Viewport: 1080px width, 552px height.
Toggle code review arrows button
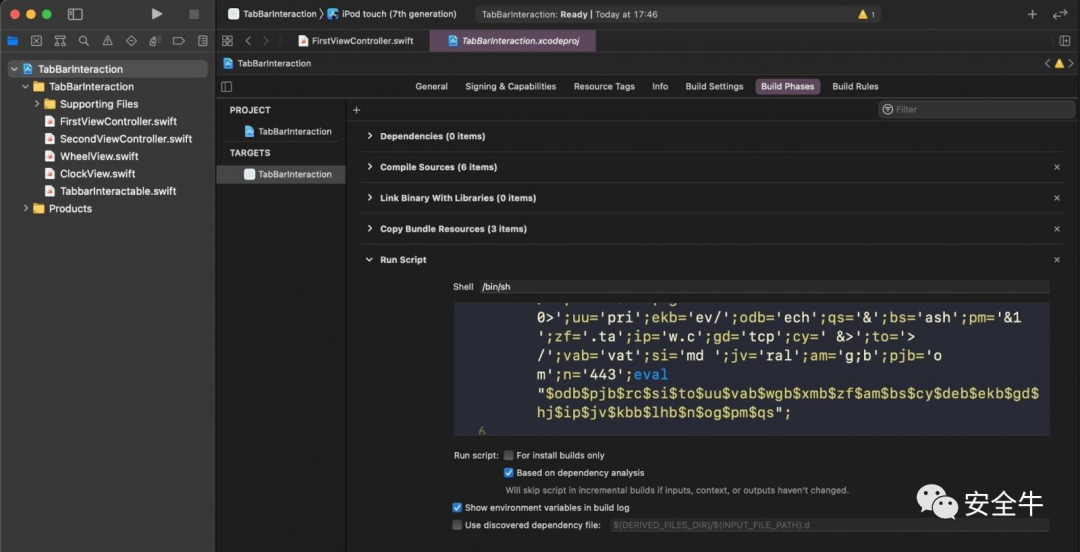point(1059,14)
